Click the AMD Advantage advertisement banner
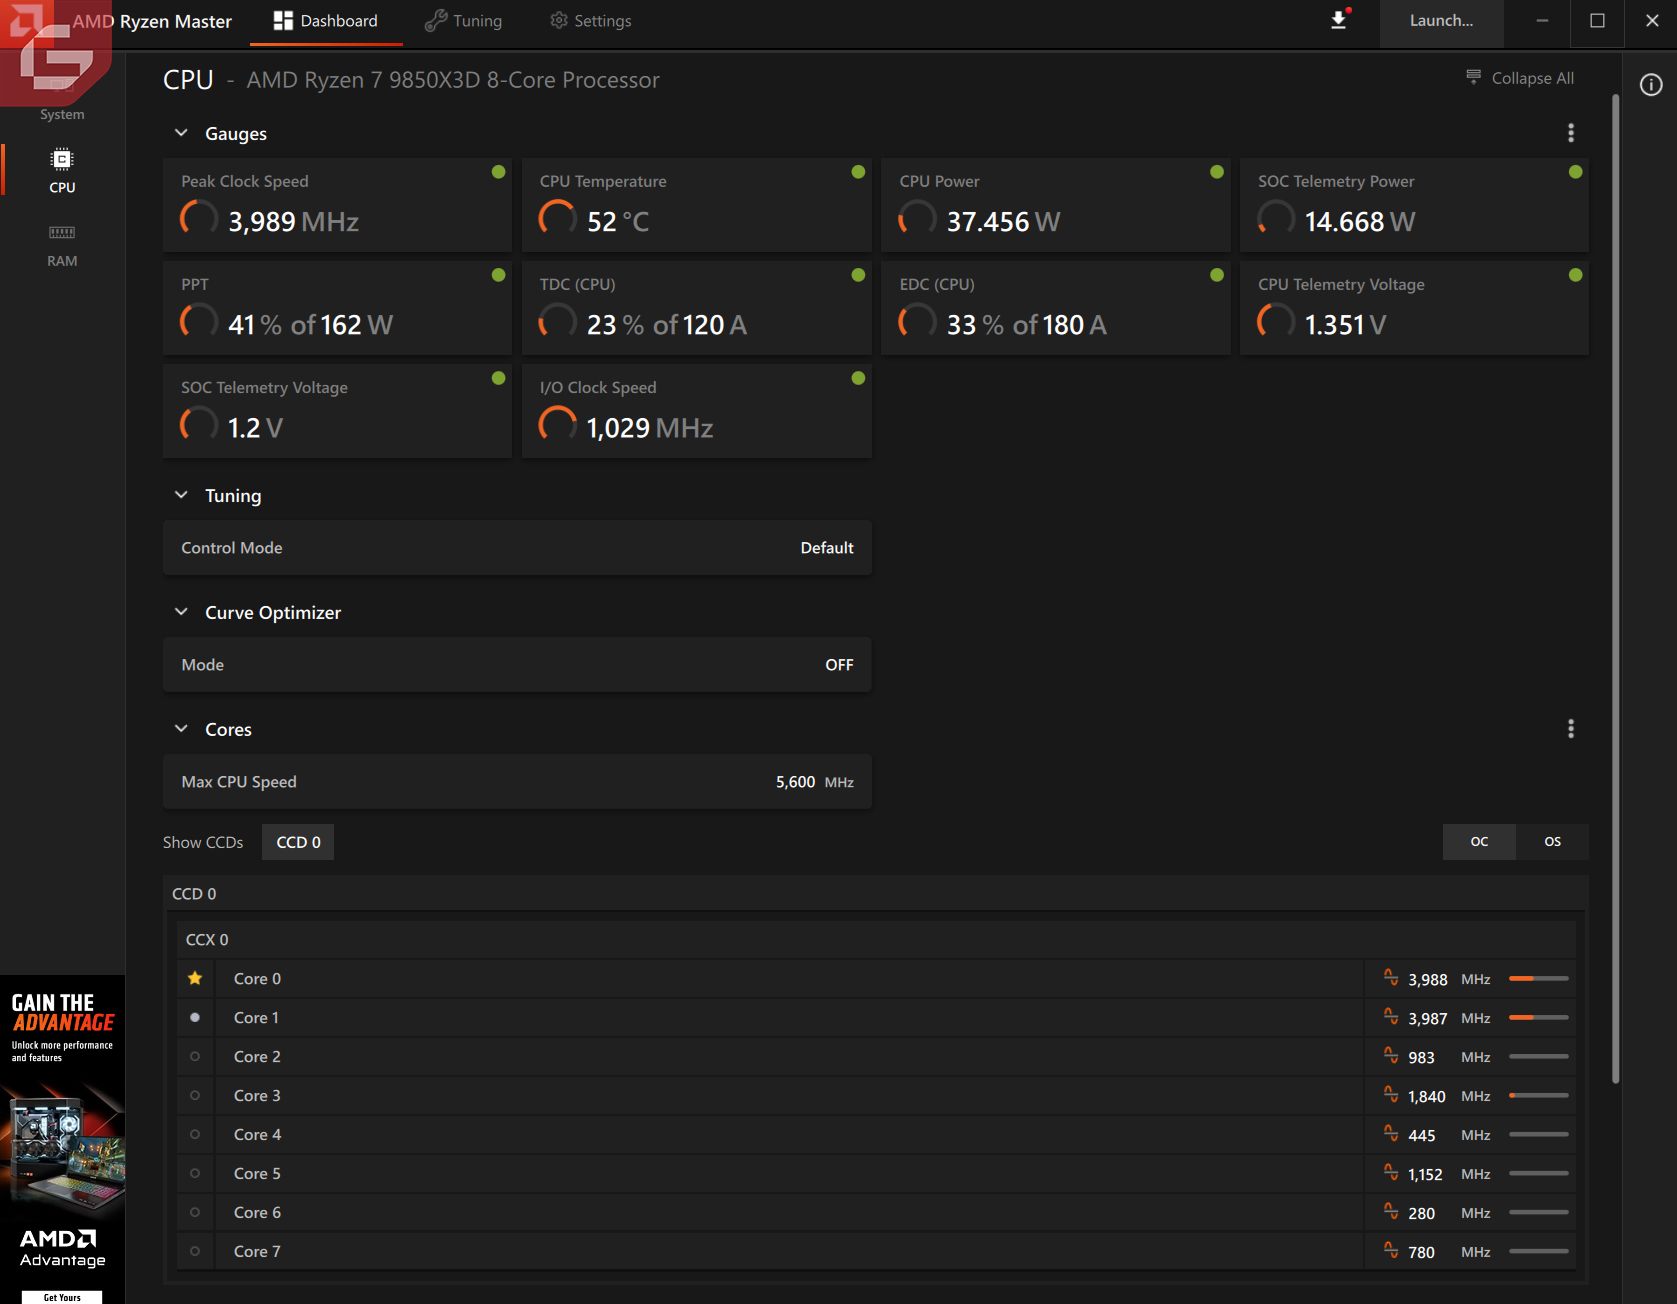Screen dimensions: 1677x1304 point(62,1138)
